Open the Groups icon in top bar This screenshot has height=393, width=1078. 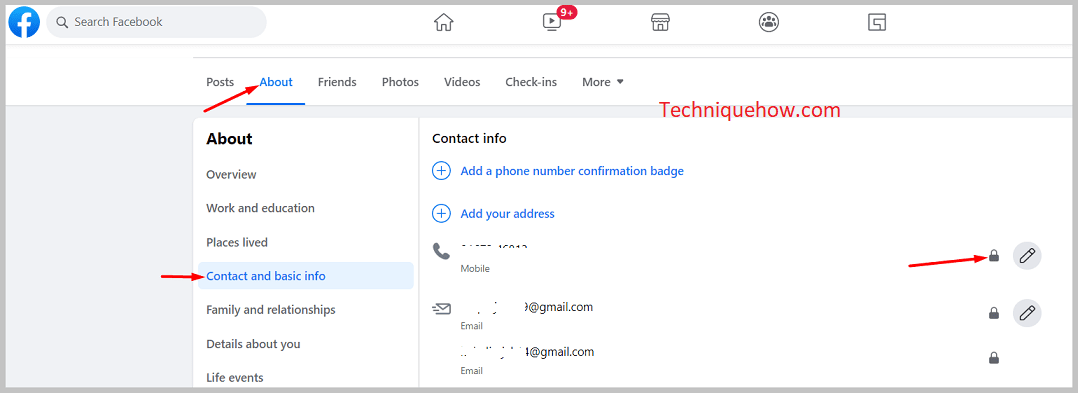pyautogui.click(x=769, y=22)
